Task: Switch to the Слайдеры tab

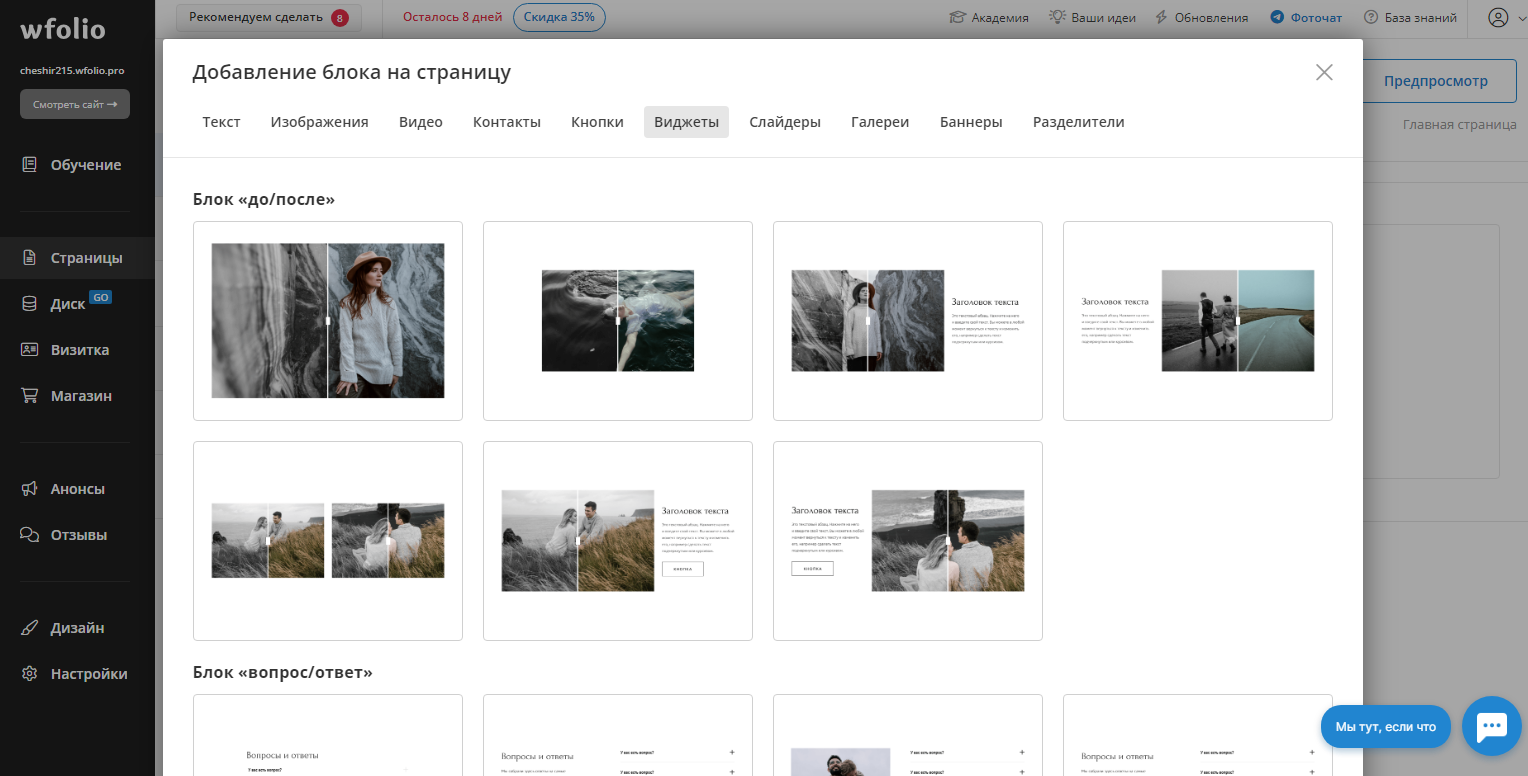Action: click(x=785, y=122)
